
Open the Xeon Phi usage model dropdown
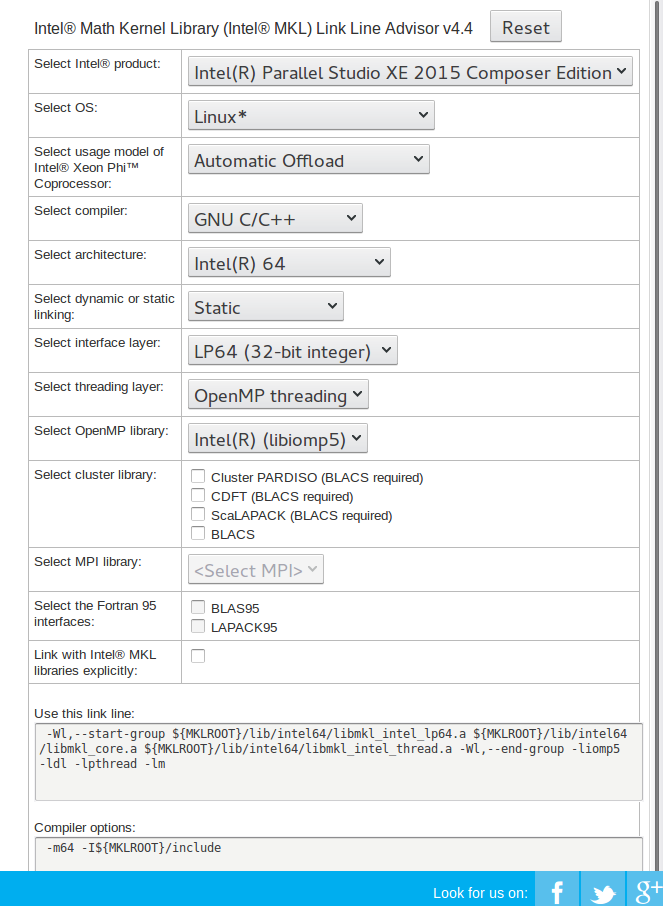tap(309, 159)
